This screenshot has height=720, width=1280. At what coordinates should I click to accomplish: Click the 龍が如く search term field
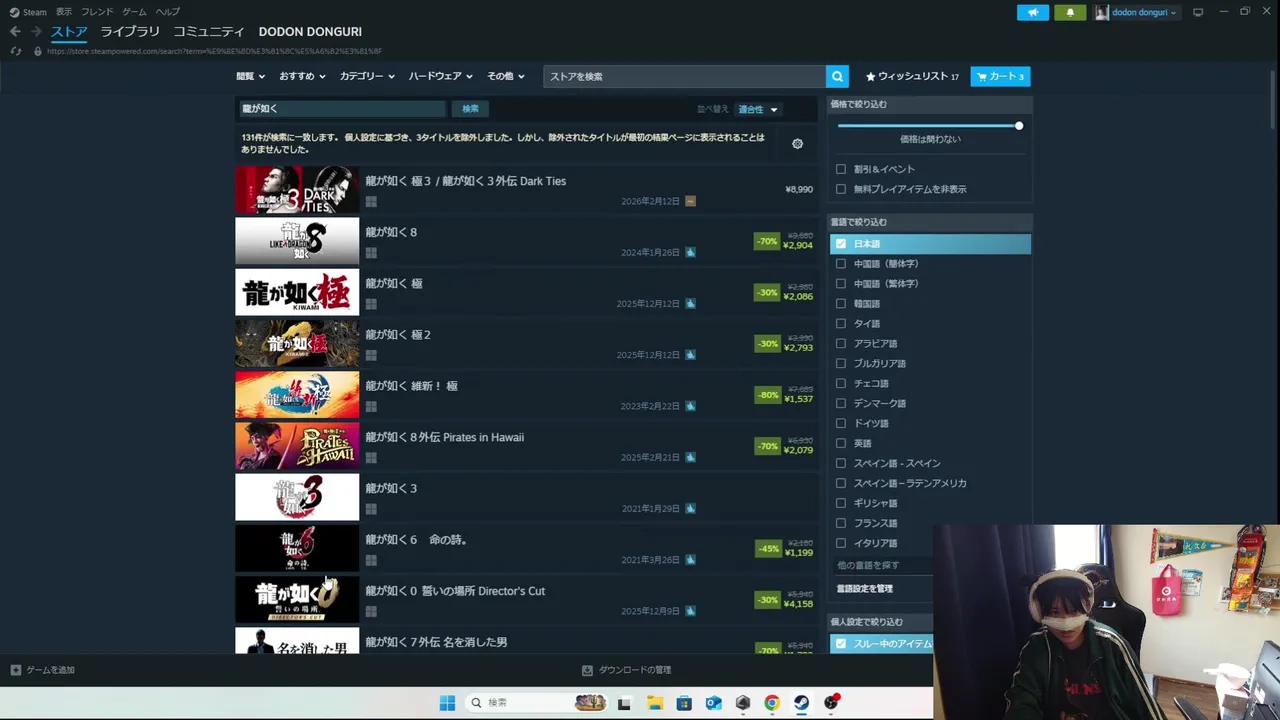pyautogui.click(x=341, y=109)
